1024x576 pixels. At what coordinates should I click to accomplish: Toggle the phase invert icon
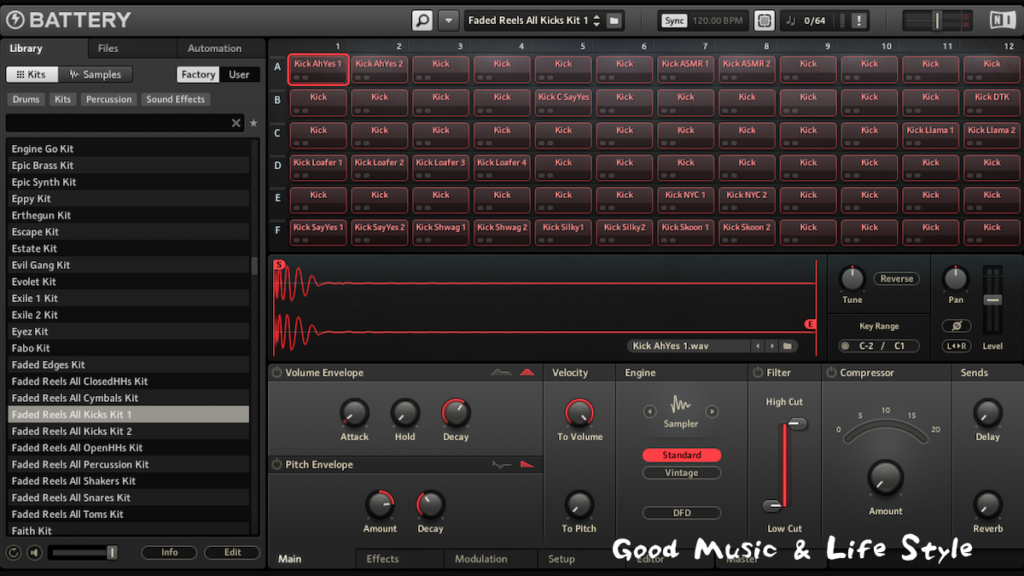[956, 325]
